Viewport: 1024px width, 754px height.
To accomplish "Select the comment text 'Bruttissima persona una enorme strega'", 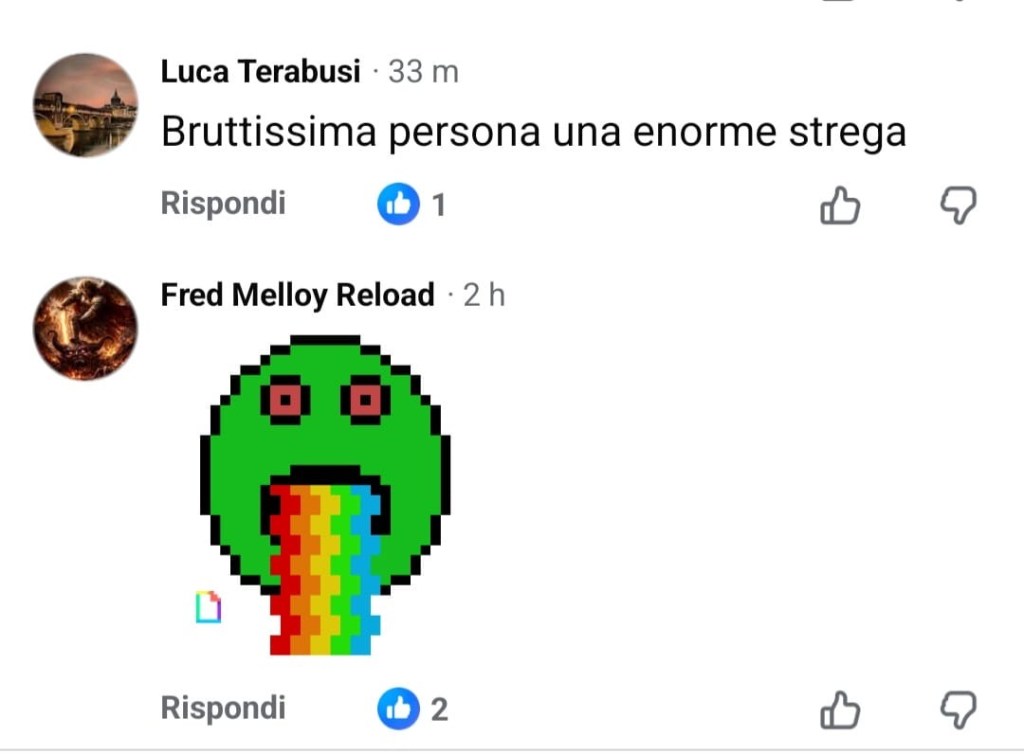I will pos(534,133).
